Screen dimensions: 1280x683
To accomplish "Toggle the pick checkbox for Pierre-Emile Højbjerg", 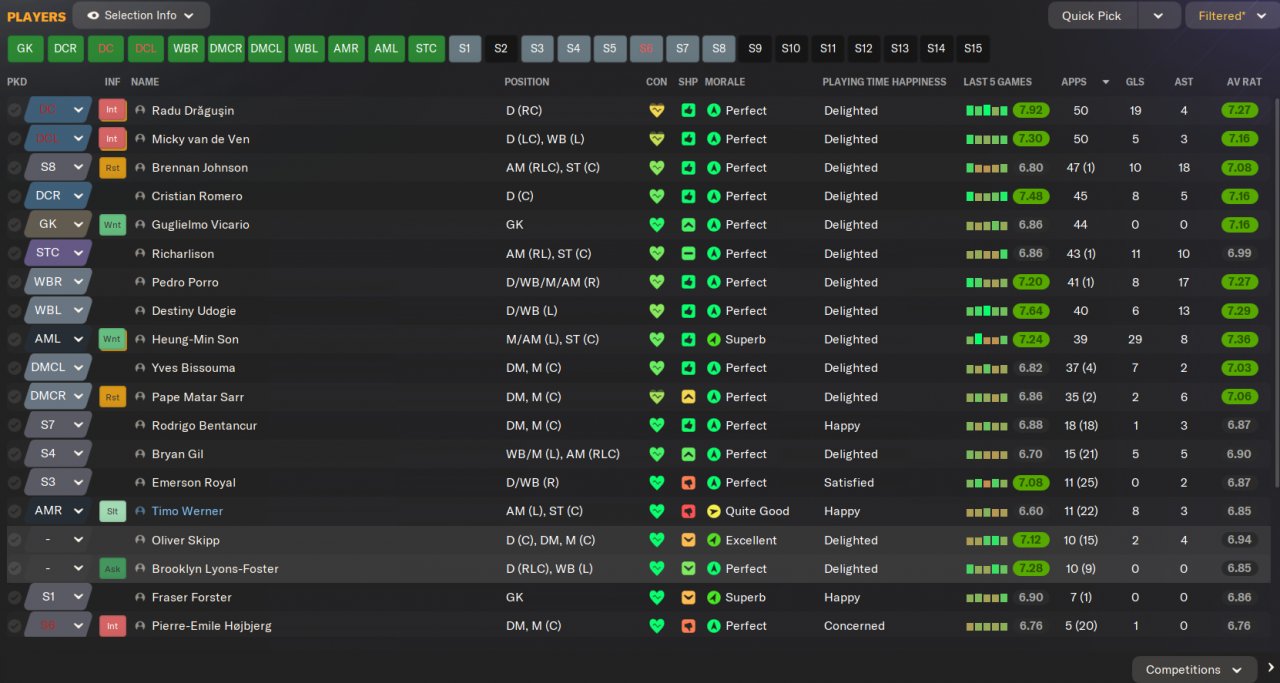I will click(14, 626).
